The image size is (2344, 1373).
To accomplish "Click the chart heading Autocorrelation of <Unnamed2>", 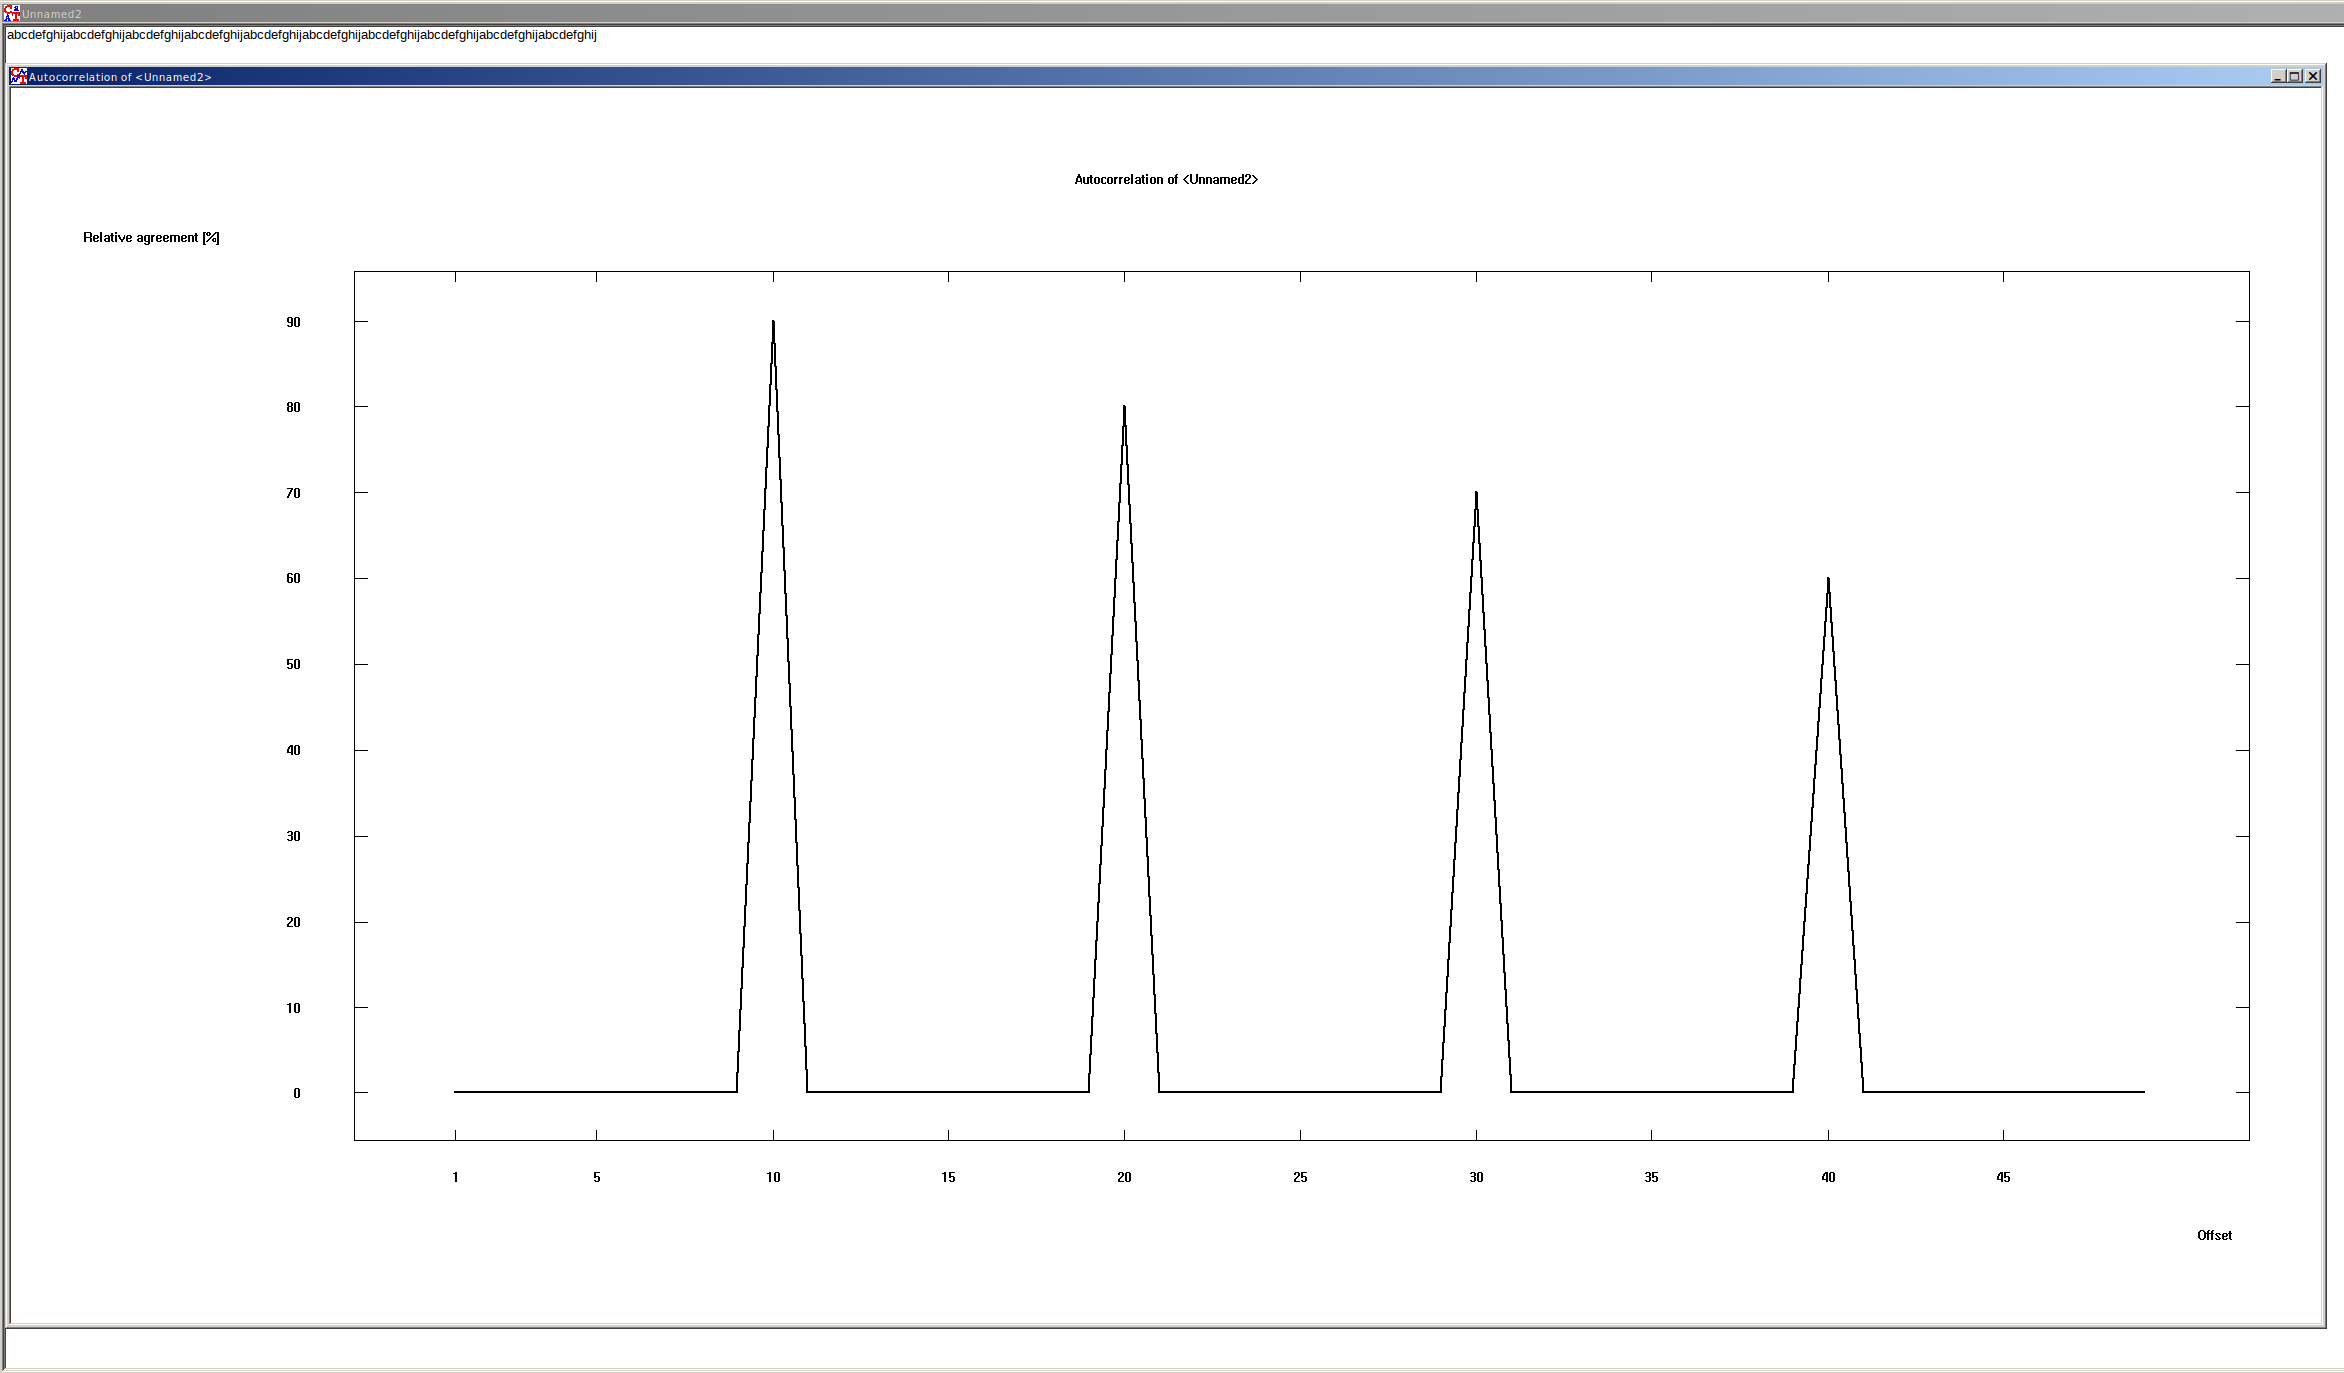I will coord(1166,180).
